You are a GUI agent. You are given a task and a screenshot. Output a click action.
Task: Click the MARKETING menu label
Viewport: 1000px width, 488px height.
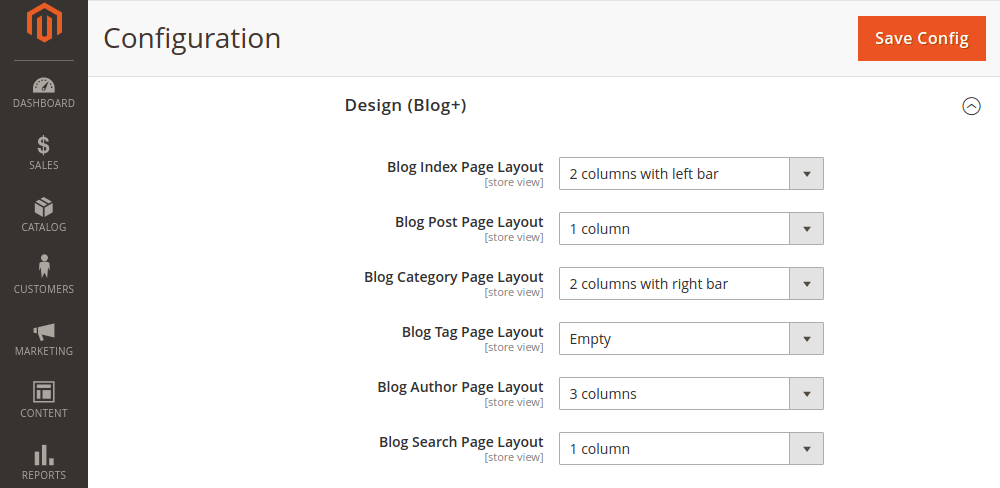tap(43, 351)
